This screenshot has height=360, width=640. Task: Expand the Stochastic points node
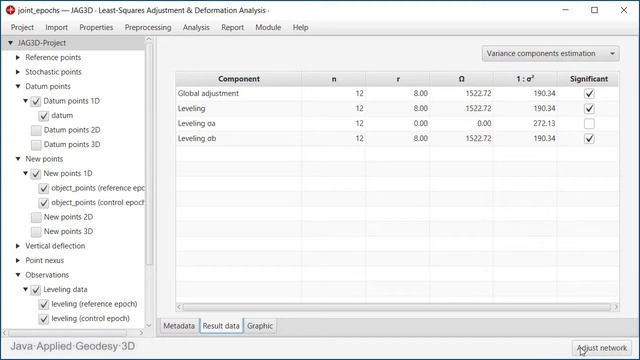pyautogui.click(x=18, y=72)
